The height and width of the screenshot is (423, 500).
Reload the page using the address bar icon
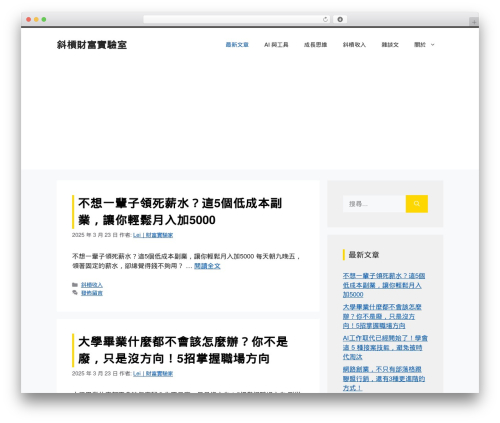325,19
